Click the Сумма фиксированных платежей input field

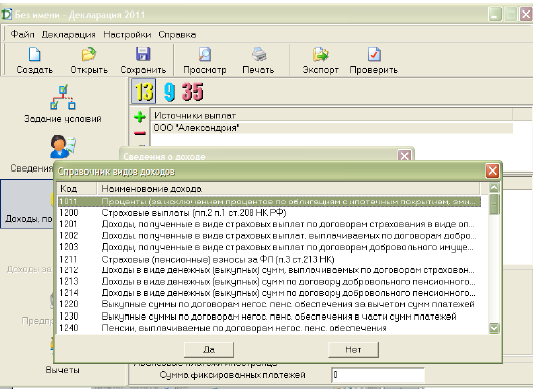point(378,375)
